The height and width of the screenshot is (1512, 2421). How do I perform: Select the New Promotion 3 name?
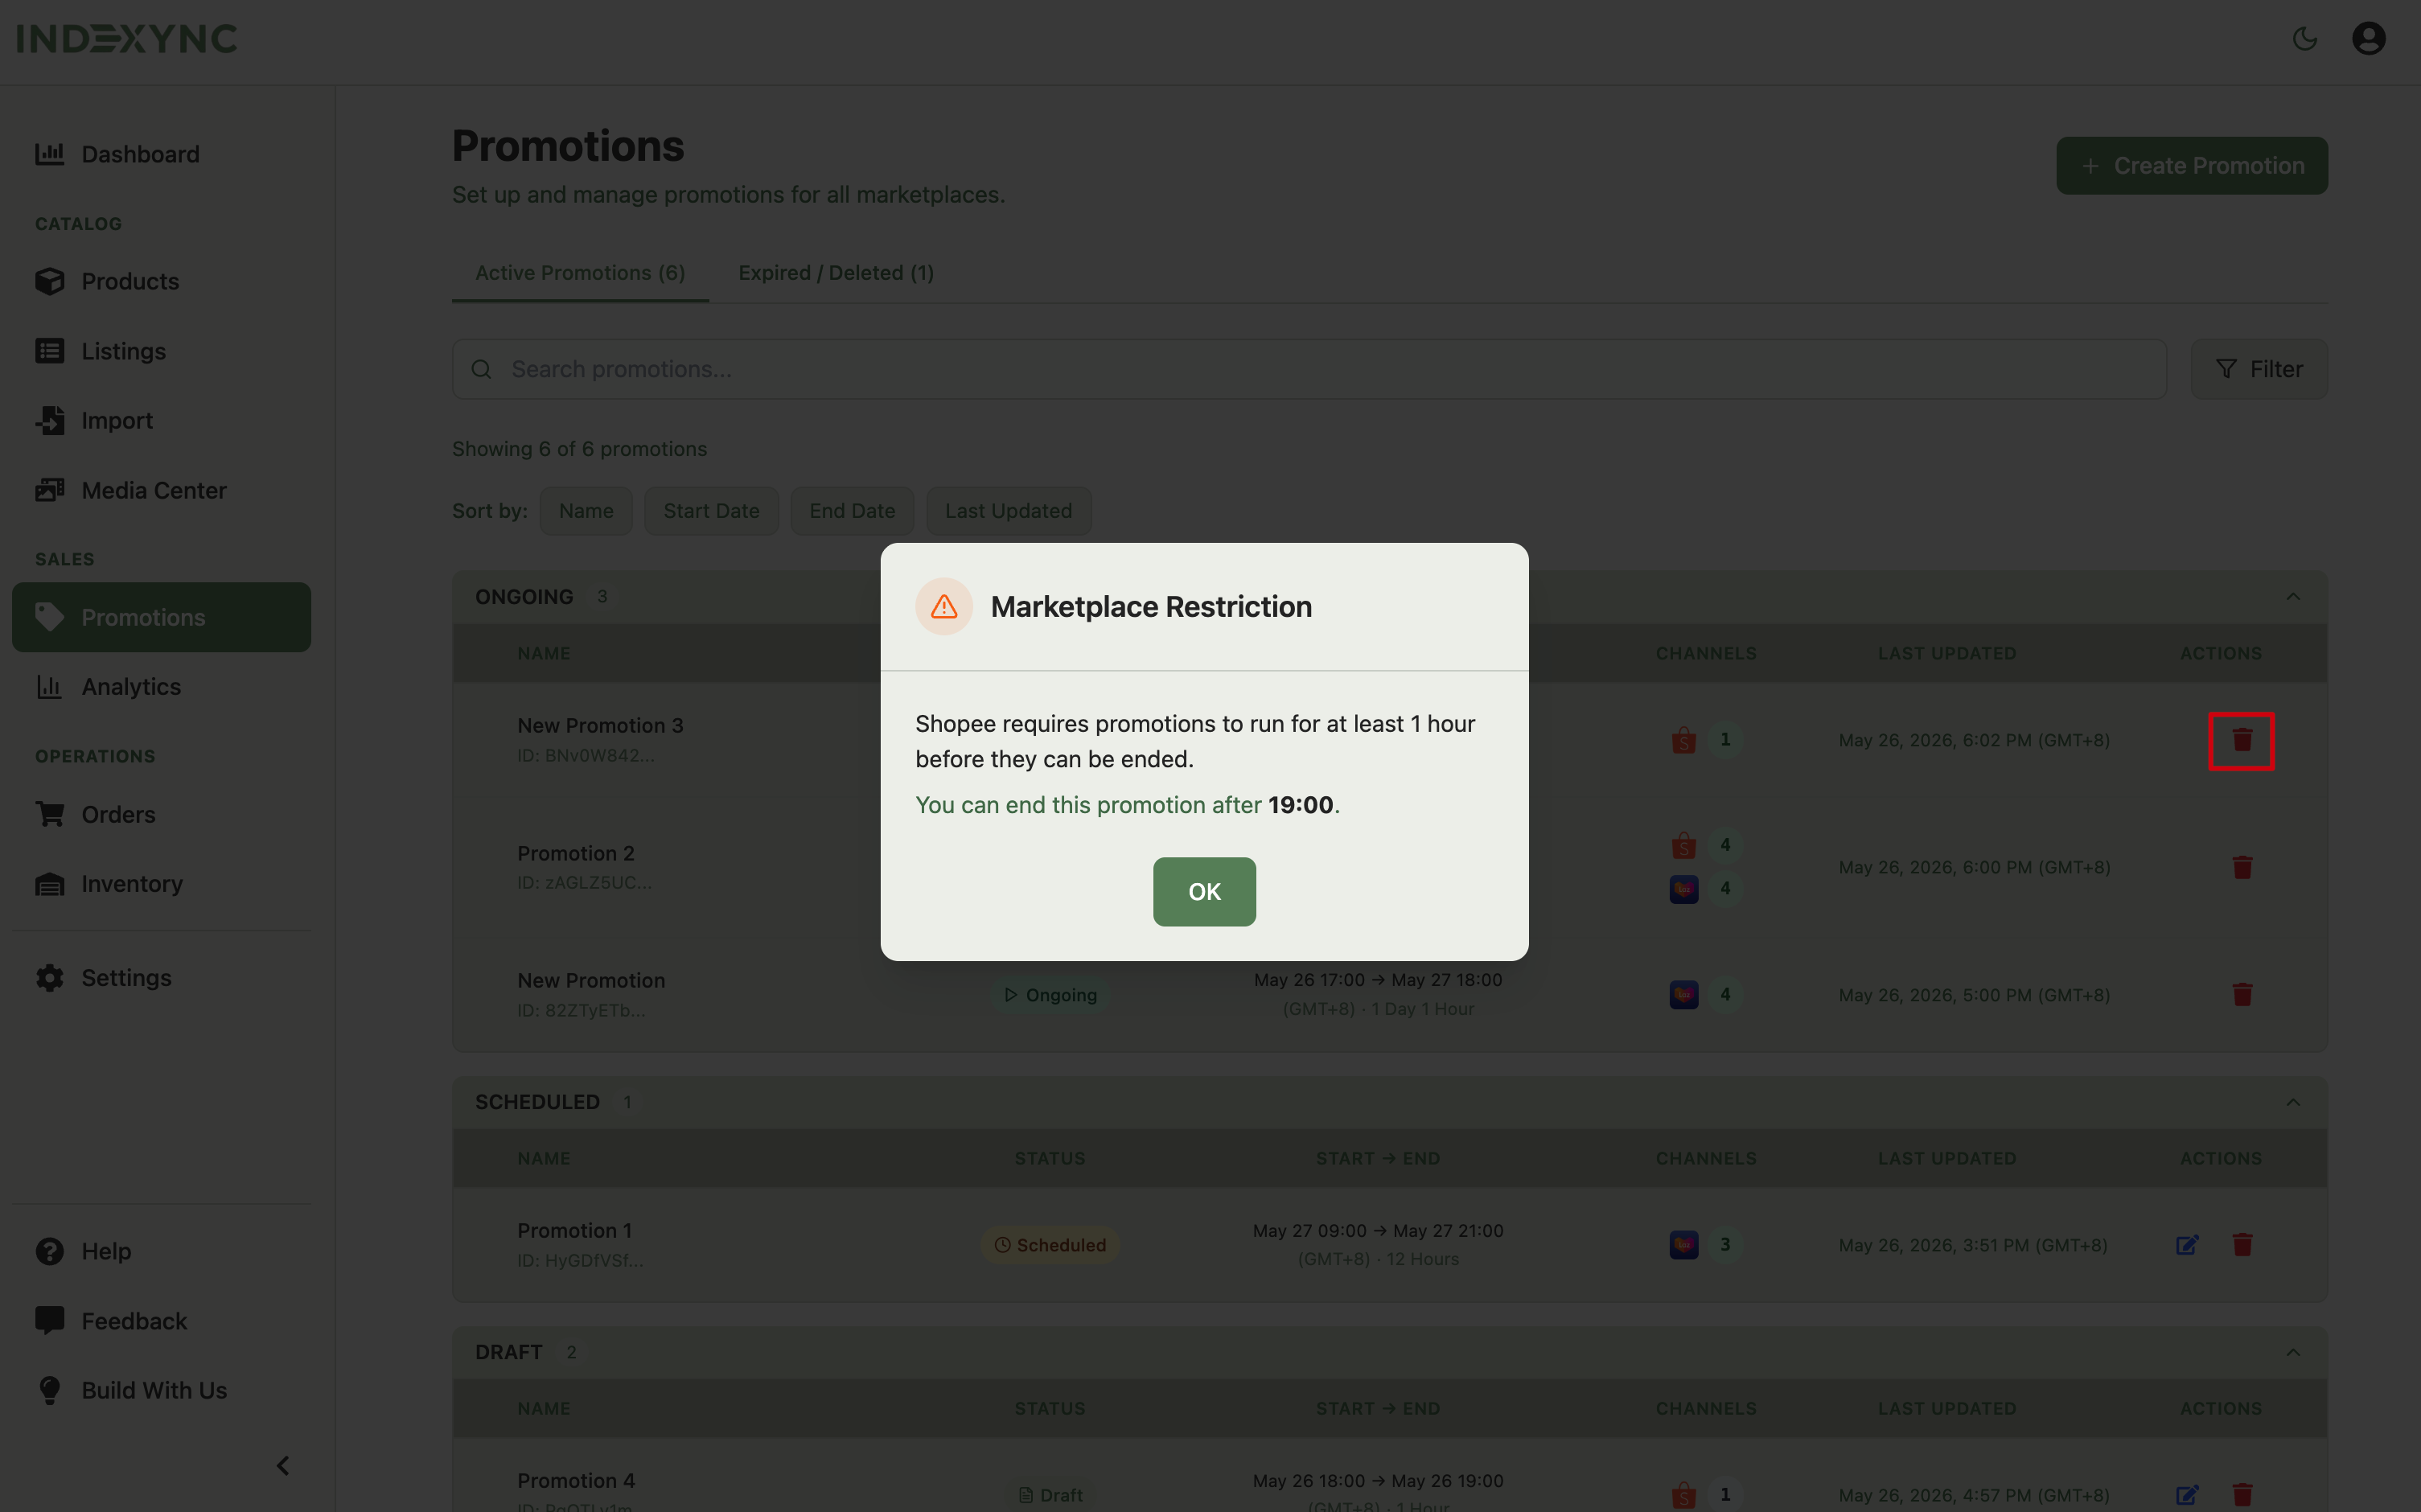(x=600, y=725)
